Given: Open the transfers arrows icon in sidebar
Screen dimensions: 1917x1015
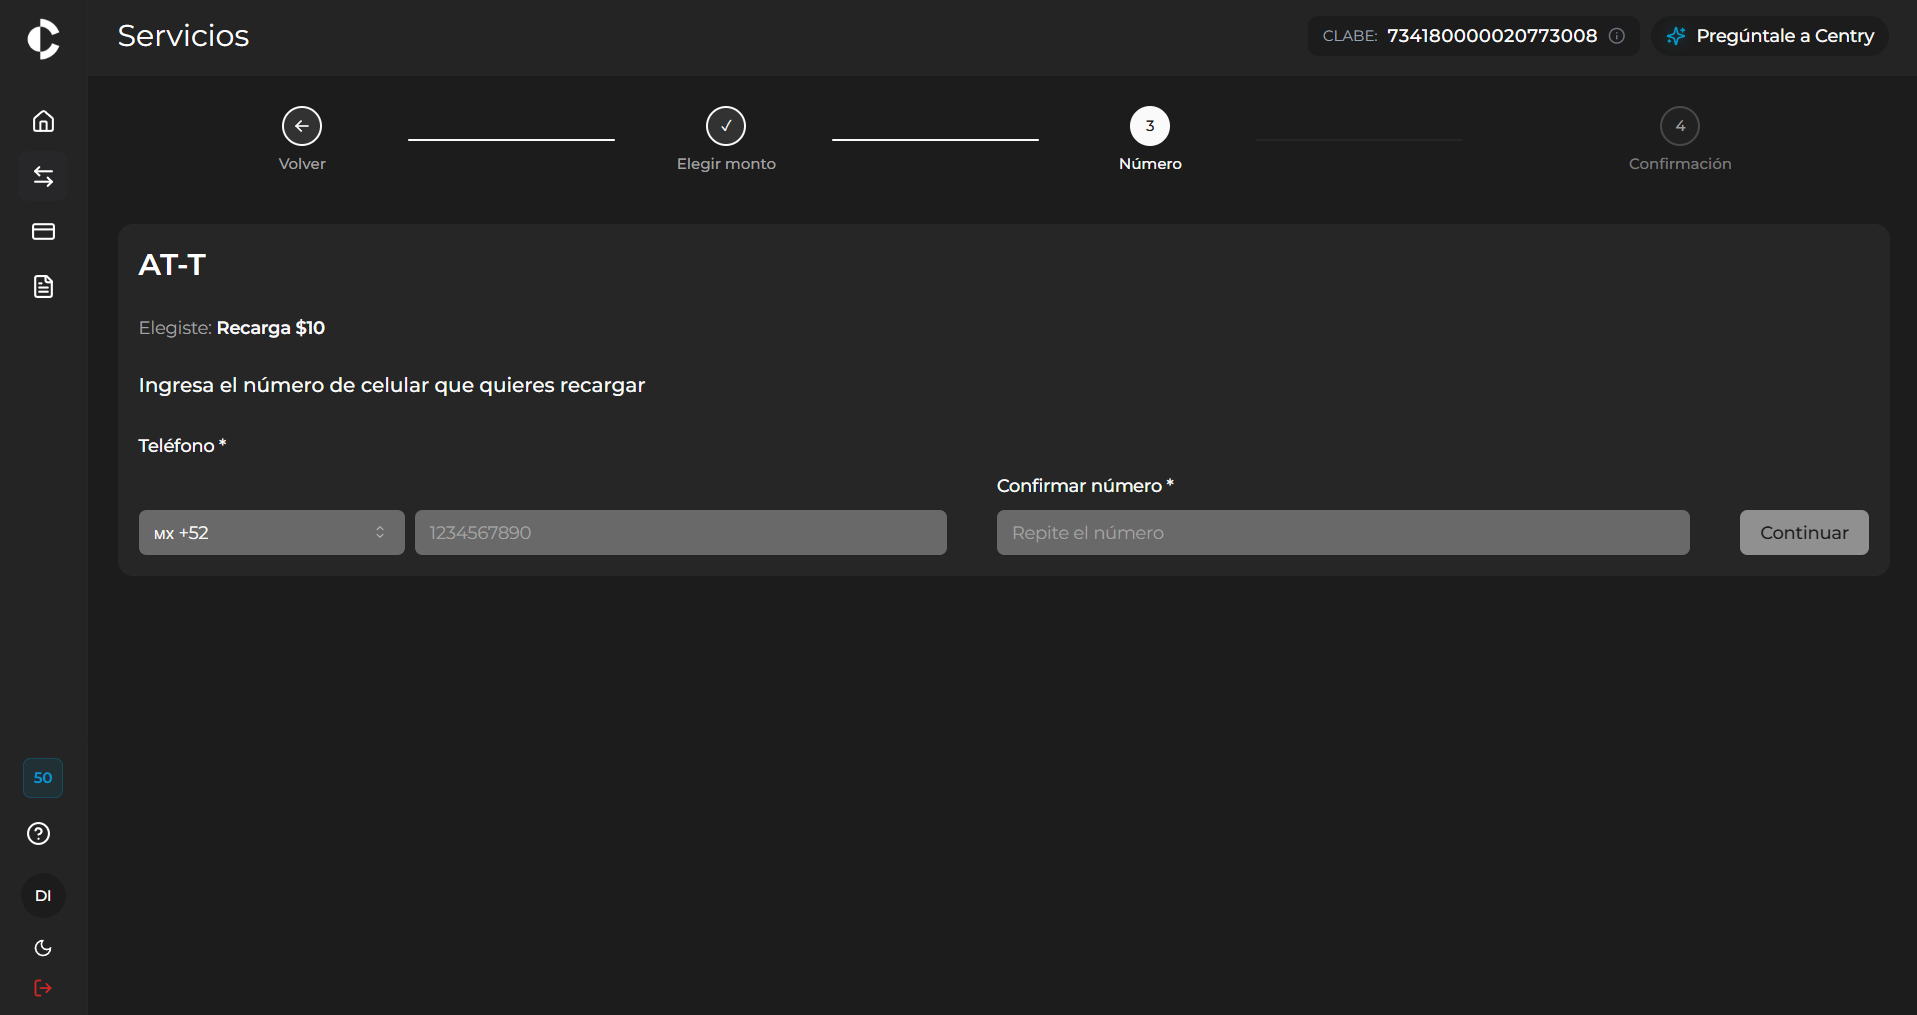Looking at the screenshot, I should pyautogui.click(x=43, y=177).
